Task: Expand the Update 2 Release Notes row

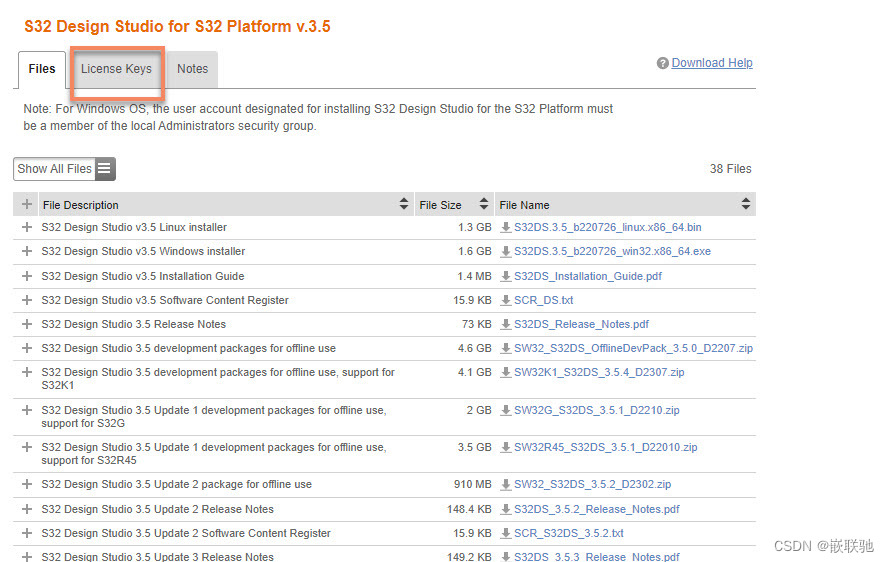Action: [27, 509]
